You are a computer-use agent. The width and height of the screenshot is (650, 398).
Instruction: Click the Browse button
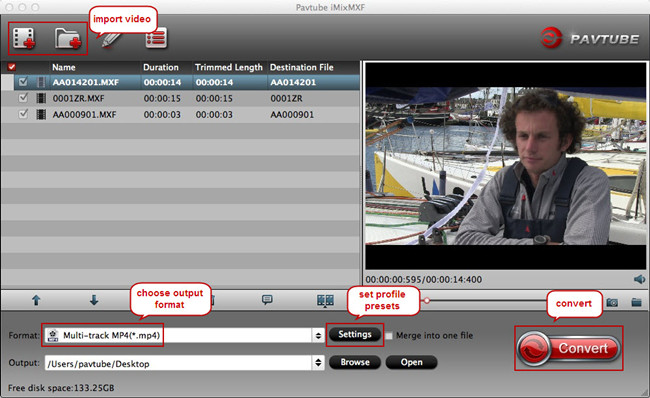(x=355, y=362)
